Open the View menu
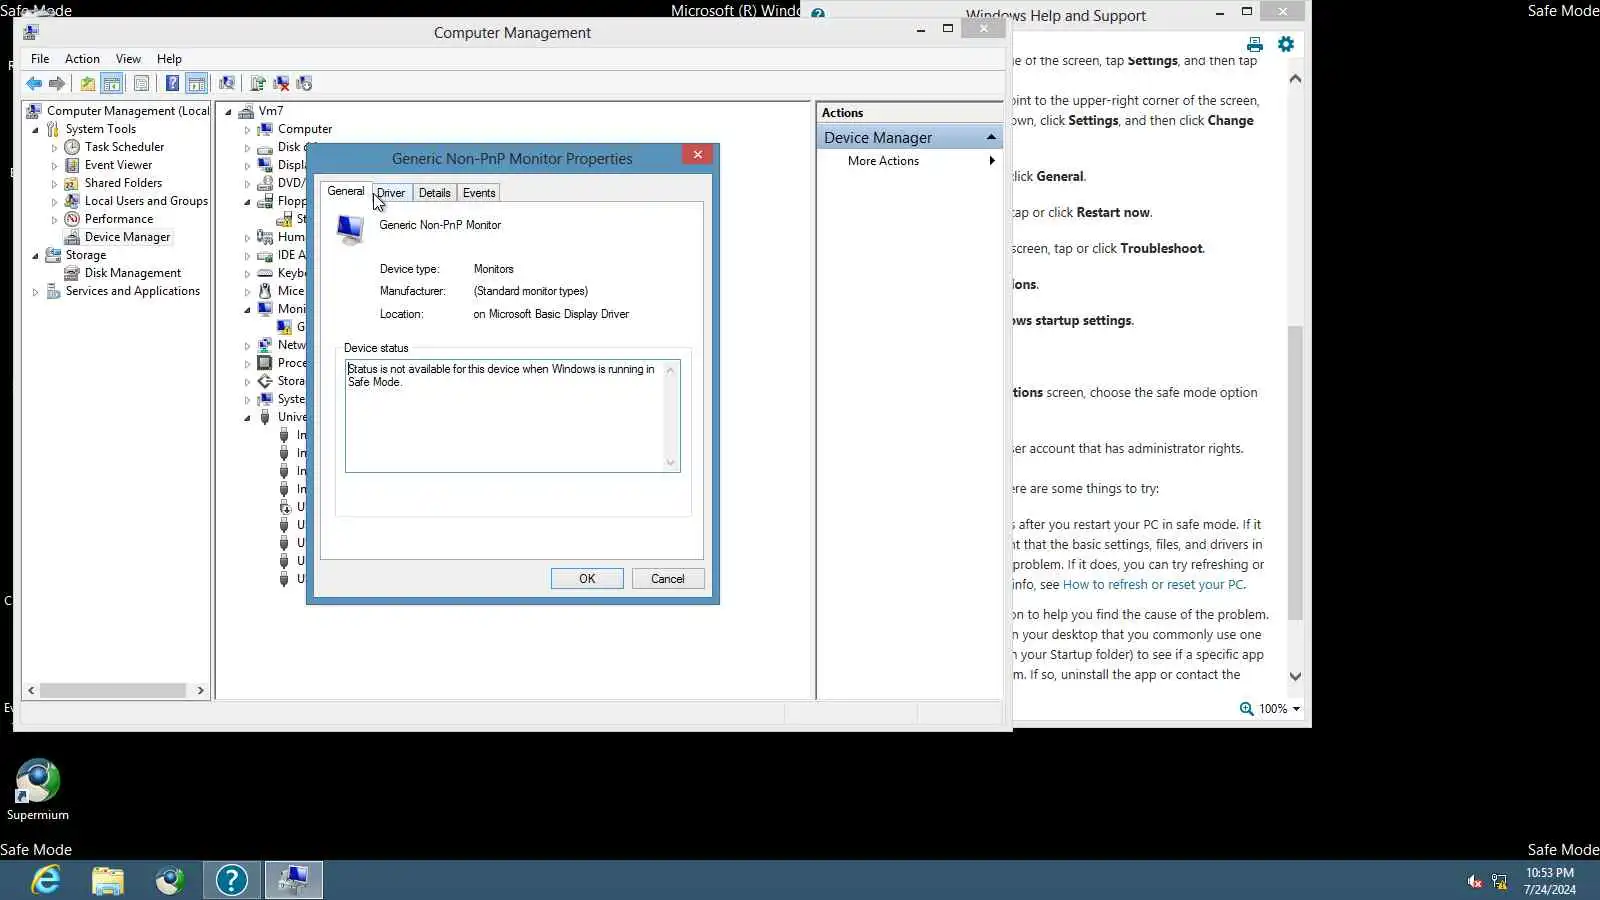Screen dimensions: 1600x900 pyautogui.click(x=128, y=59)
